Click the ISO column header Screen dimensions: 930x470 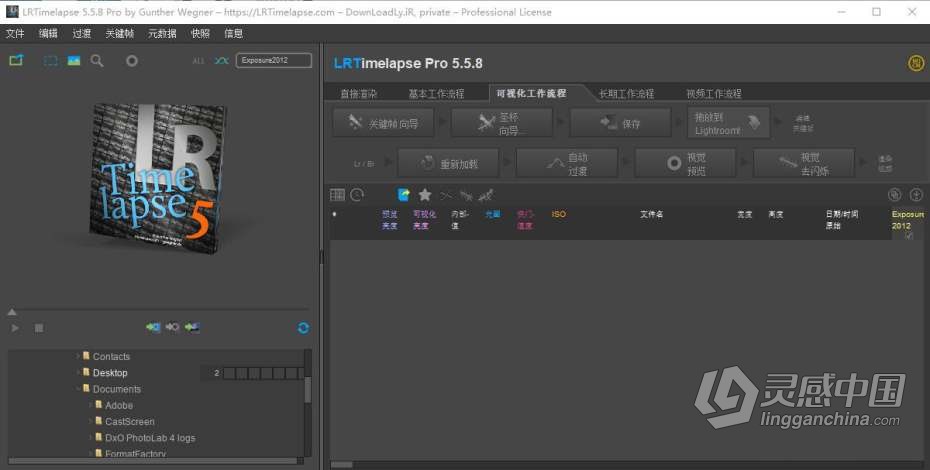coord(559,214)
